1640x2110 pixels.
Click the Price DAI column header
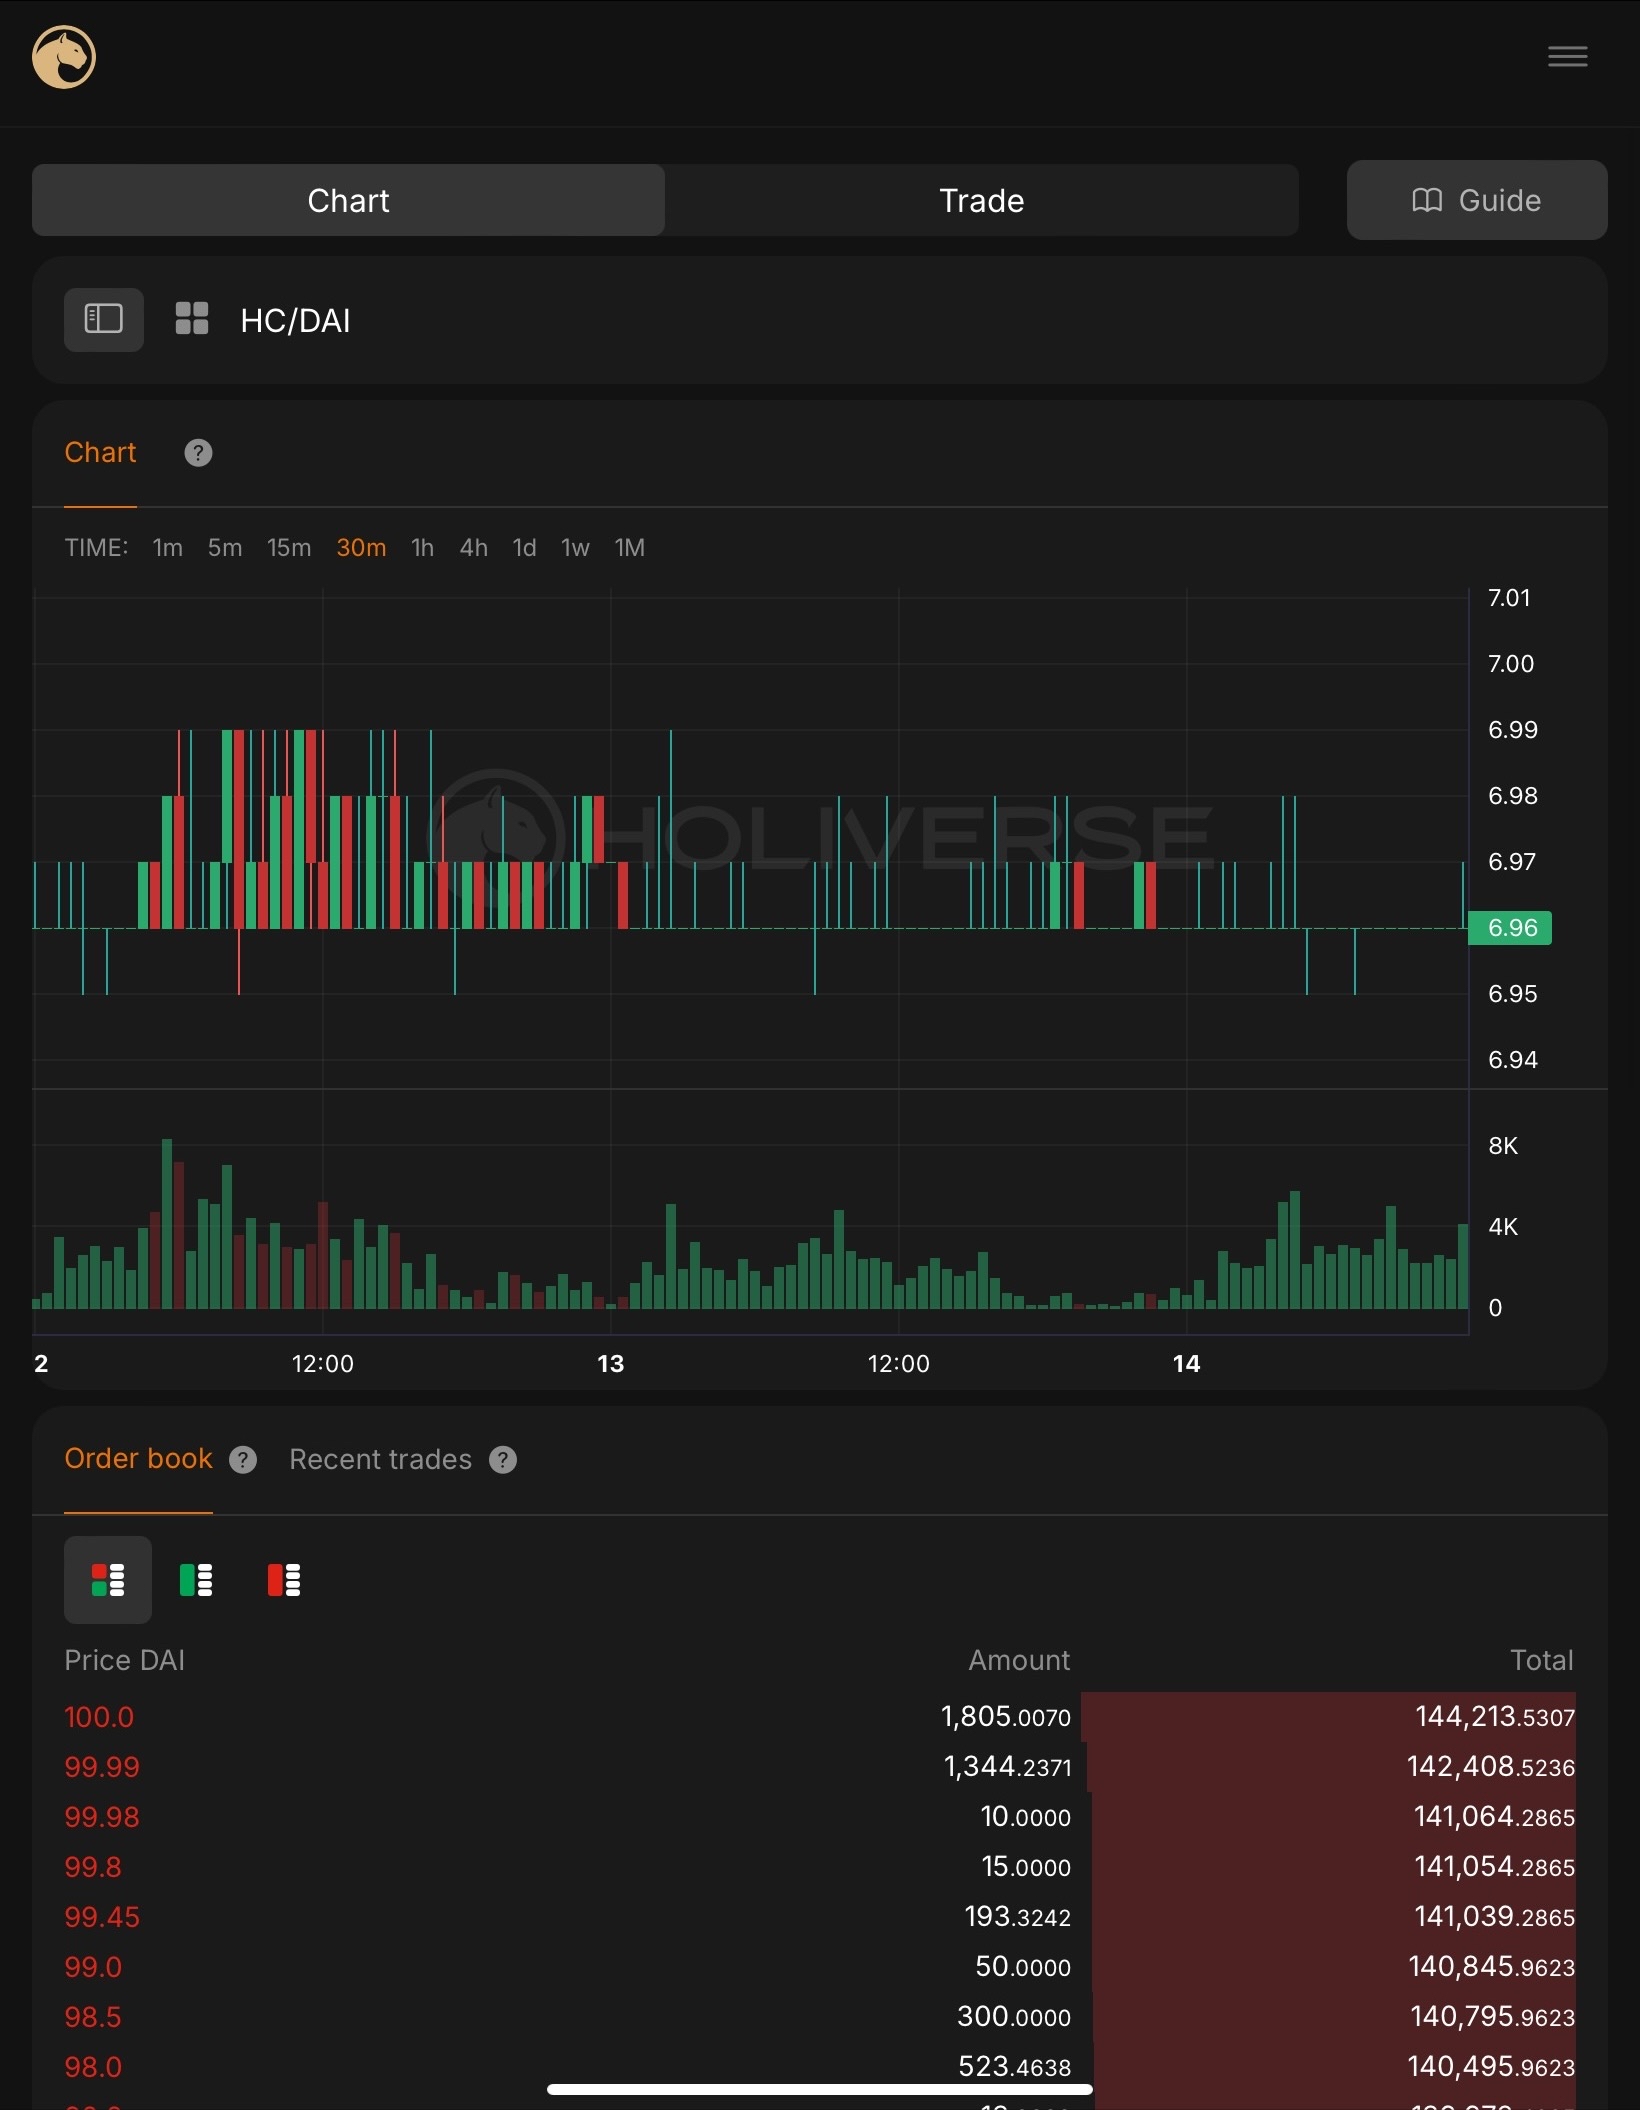click(x=124, y=1660)
